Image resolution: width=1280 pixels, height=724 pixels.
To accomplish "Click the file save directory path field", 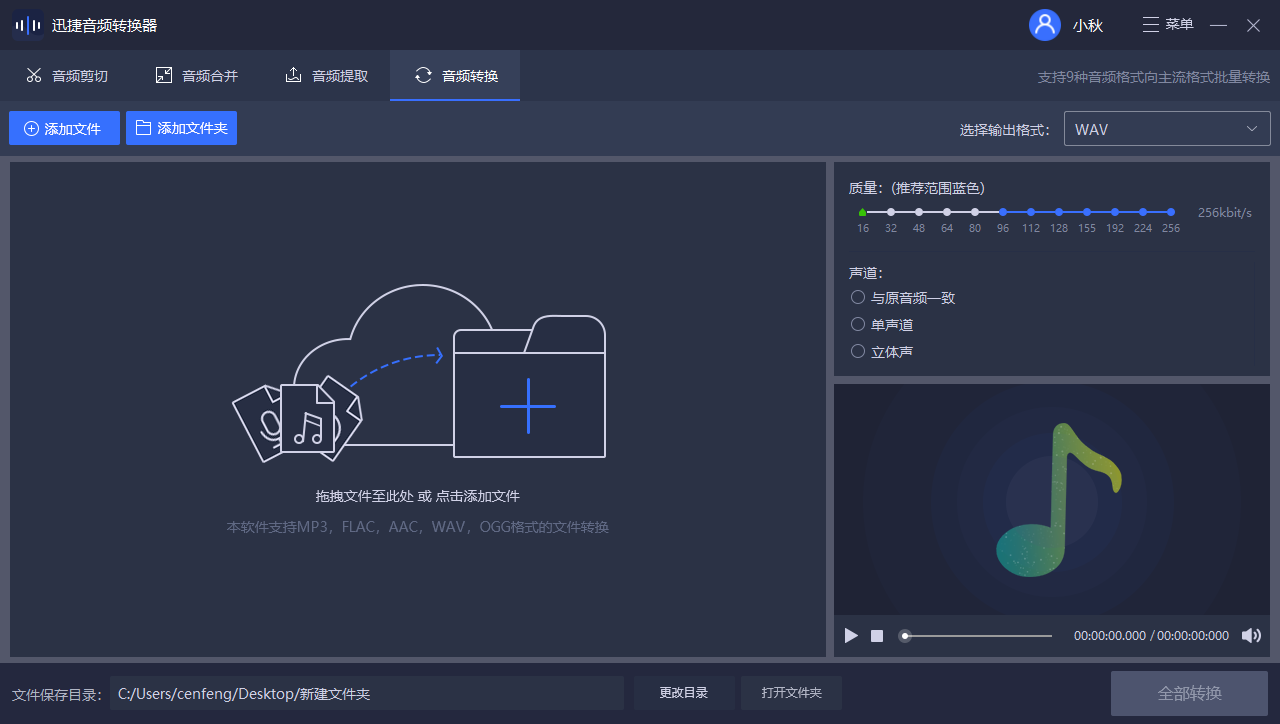I will (367, 693).
